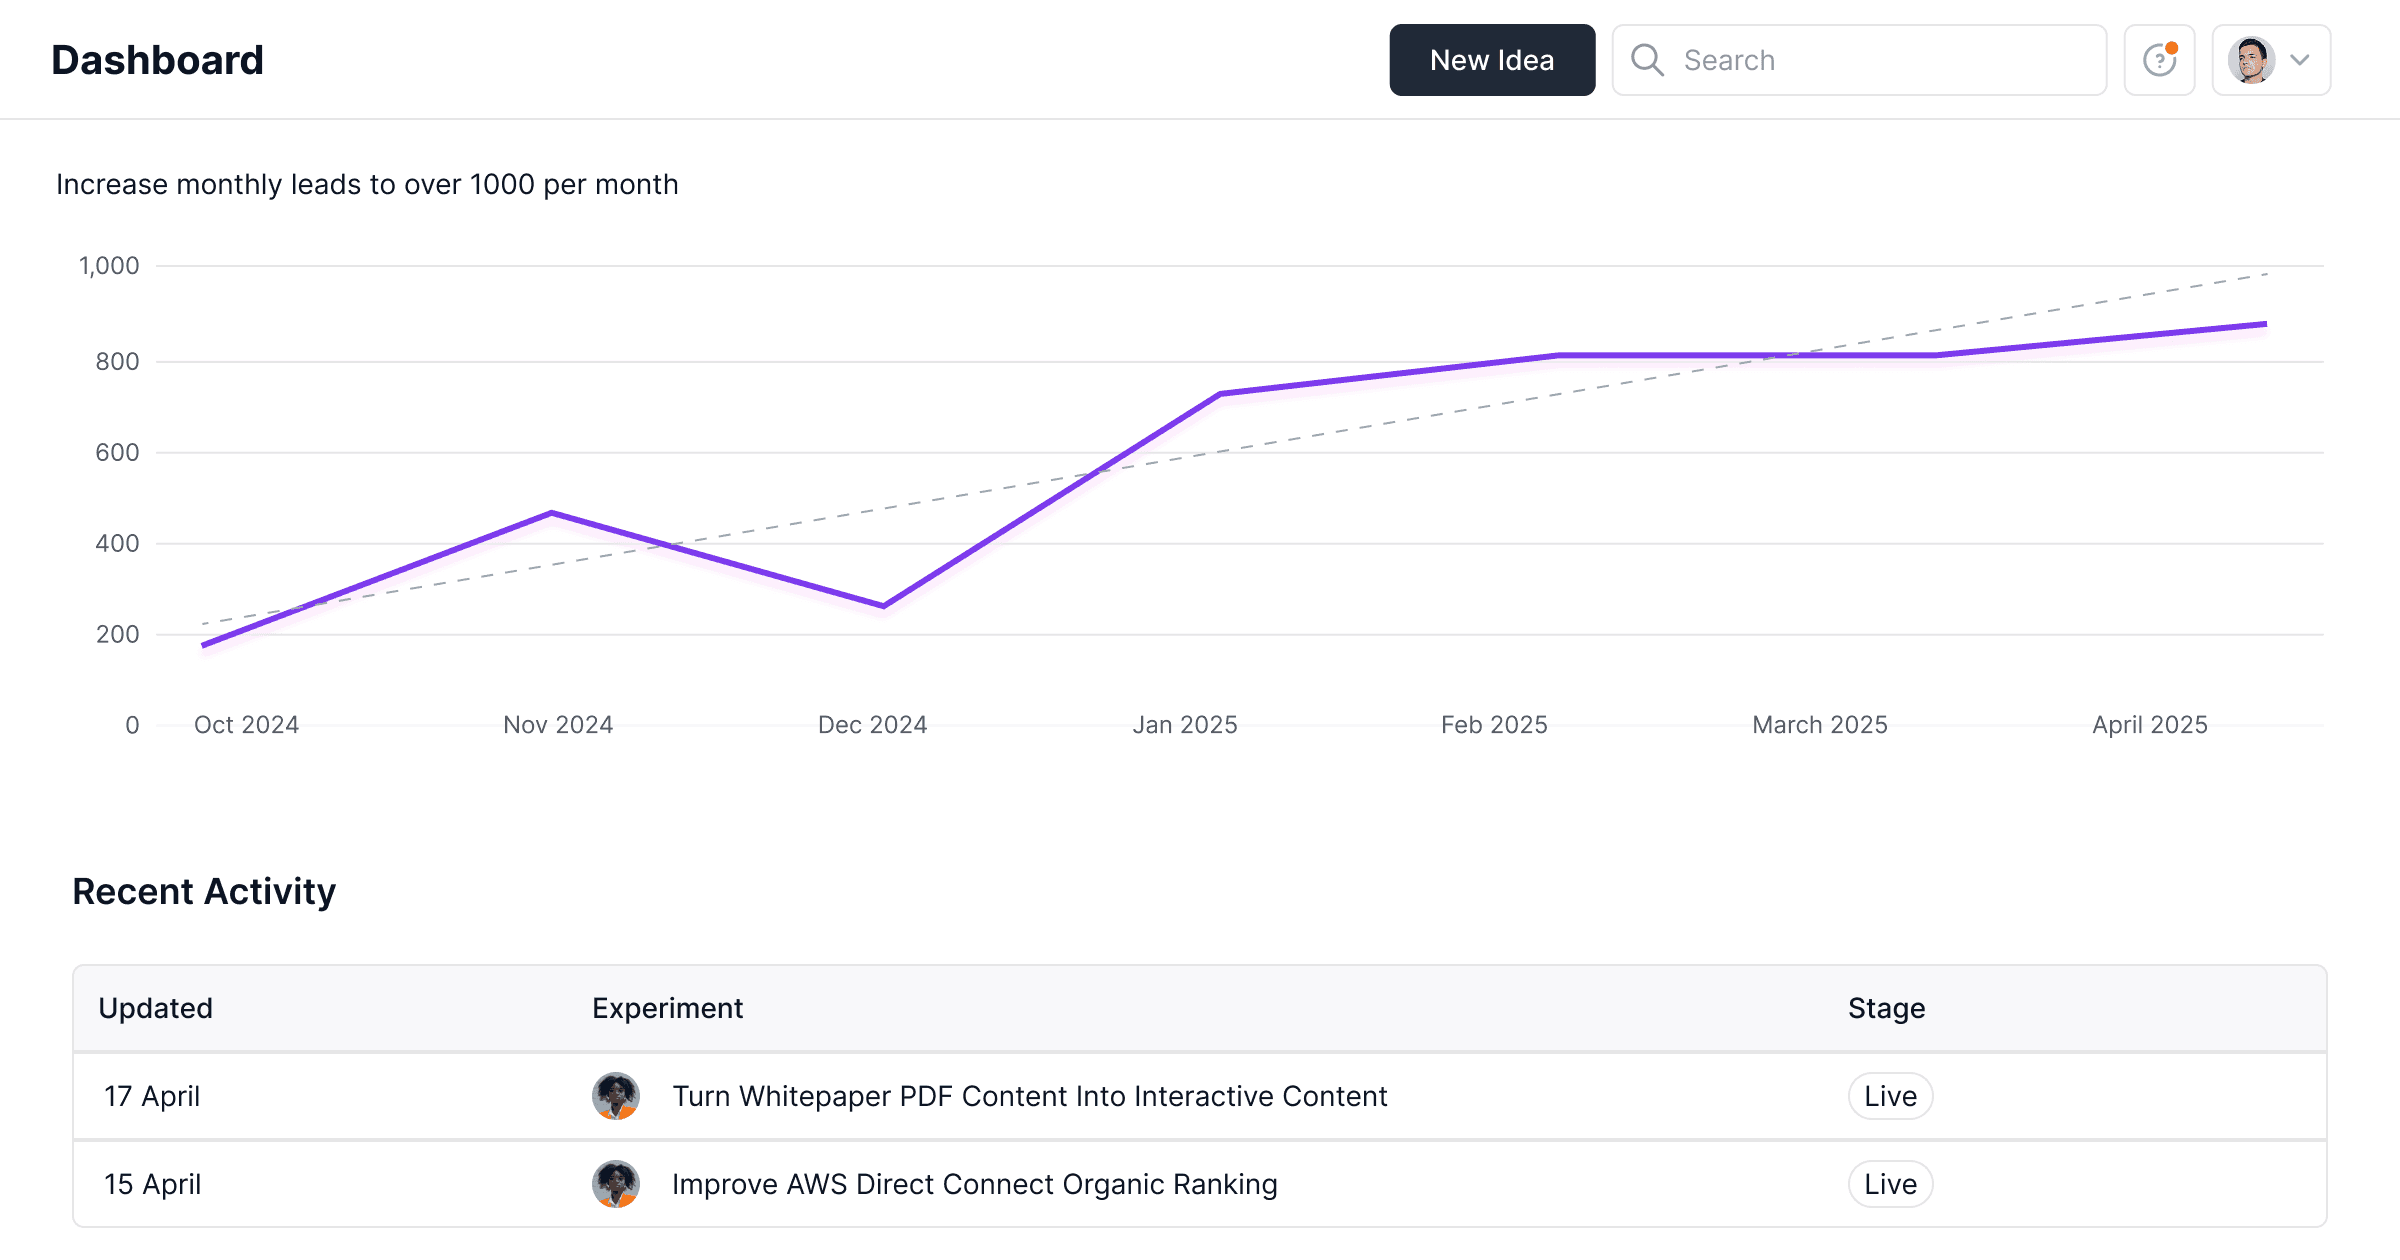Sort by the Stage column header
Screen dimensions: 2400x1260
click(1886, 1008)
